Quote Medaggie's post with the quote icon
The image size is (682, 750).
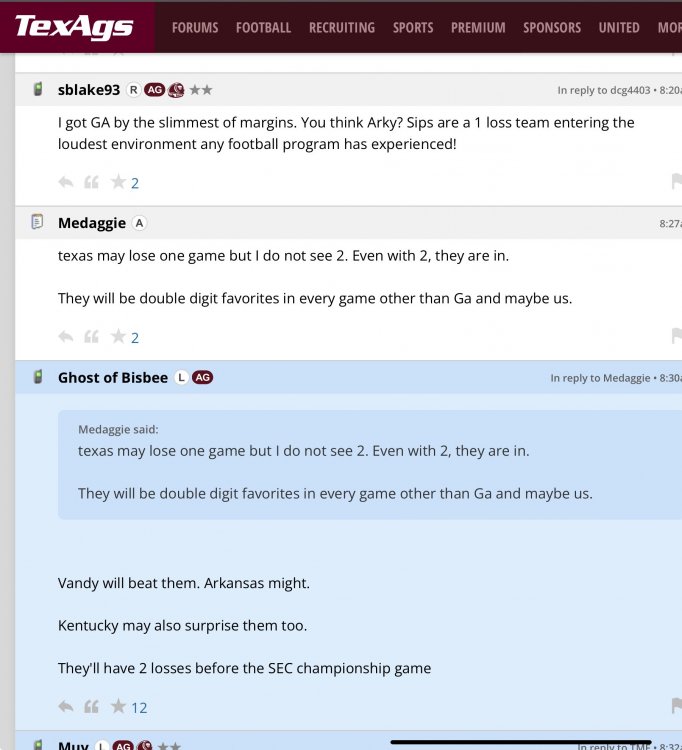coord(91,337)
